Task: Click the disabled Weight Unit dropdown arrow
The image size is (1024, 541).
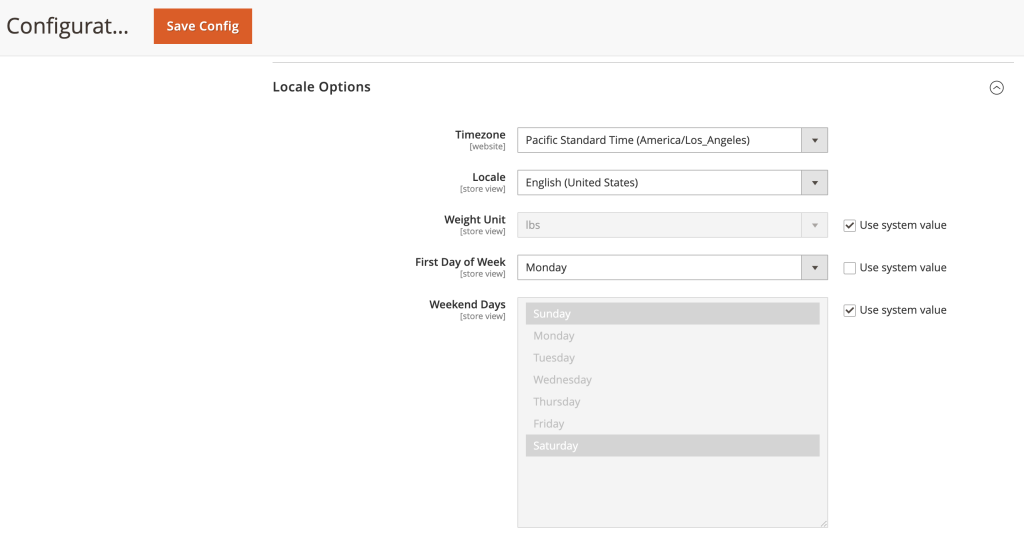Action: coord(814,225)
